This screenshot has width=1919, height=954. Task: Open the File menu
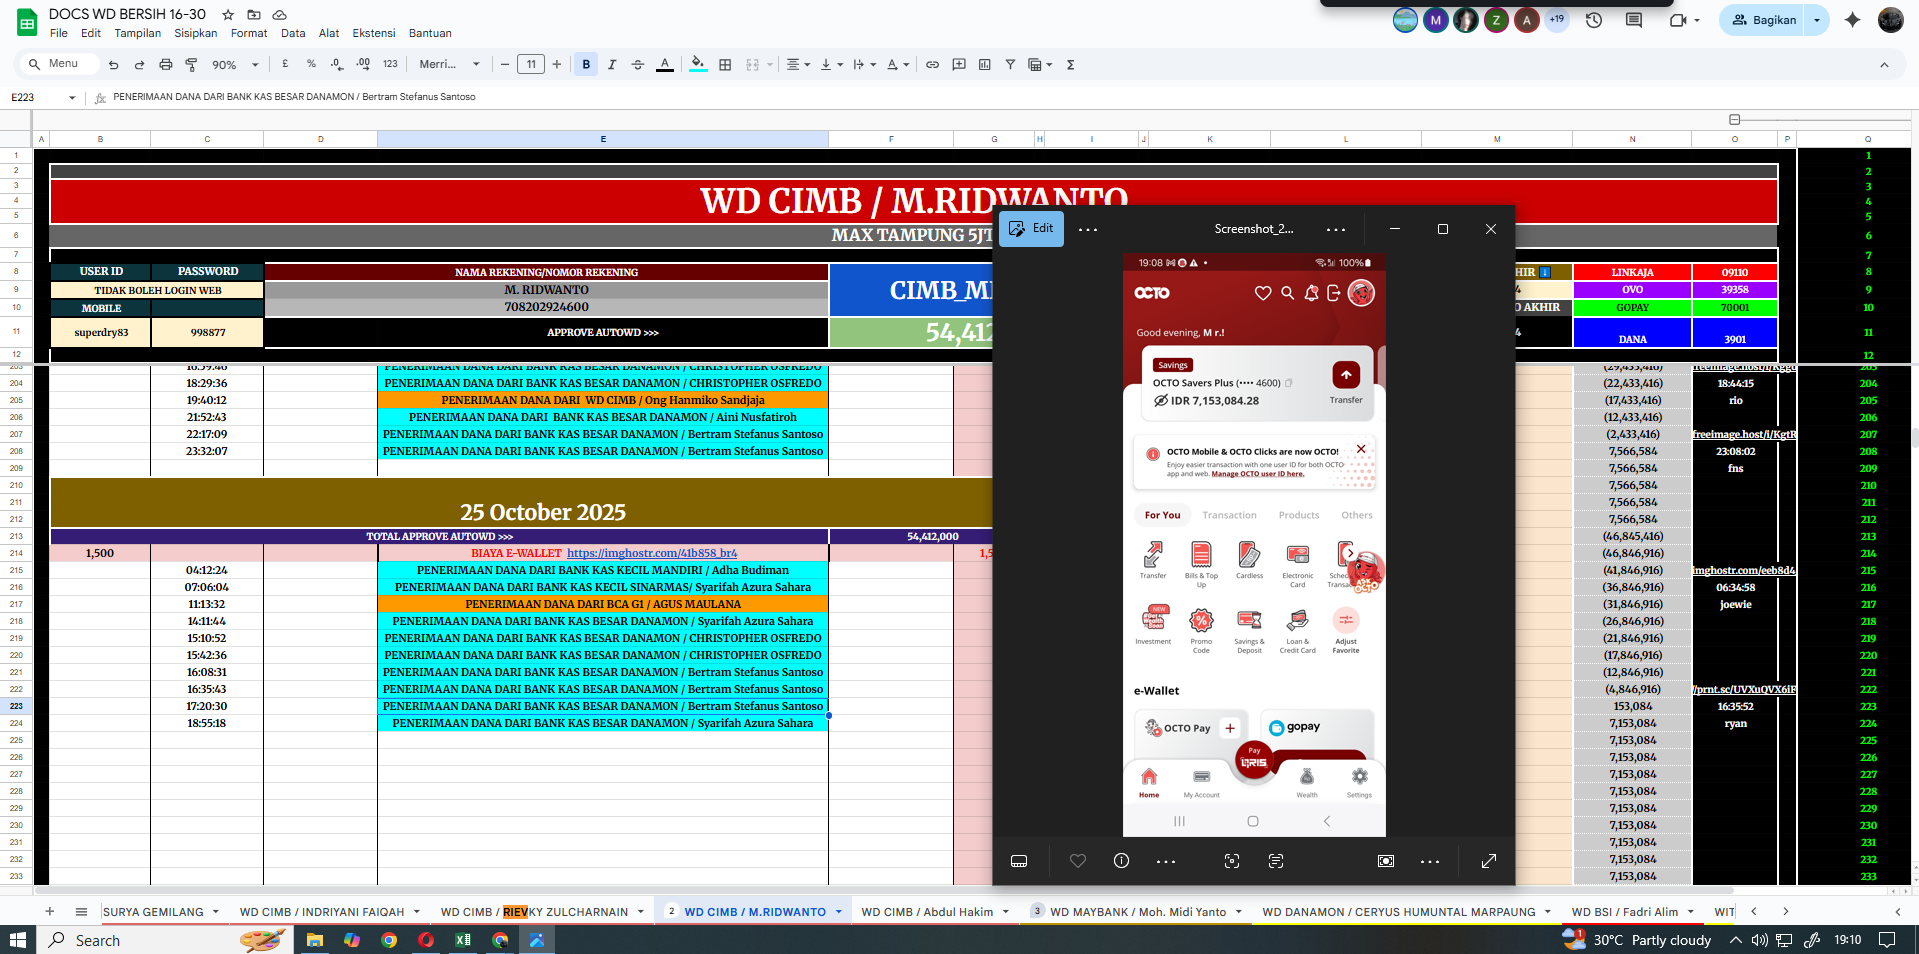pos(59,33)
